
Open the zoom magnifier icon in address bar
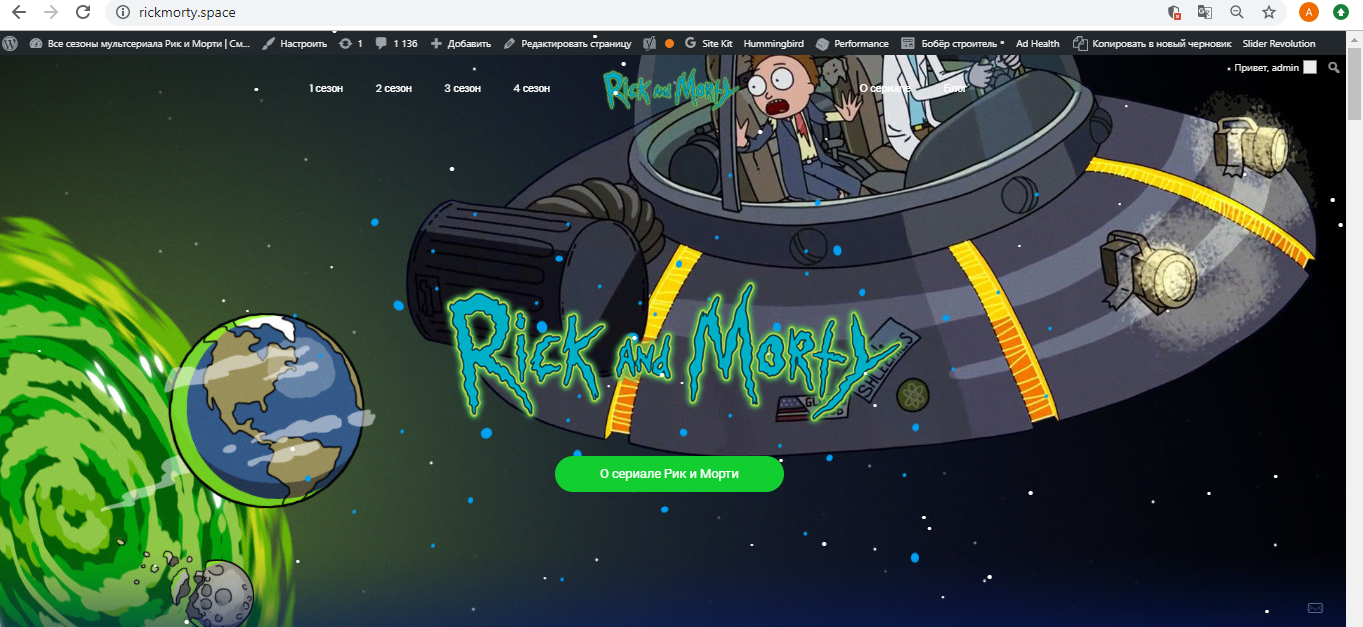tap(1237, 12)
